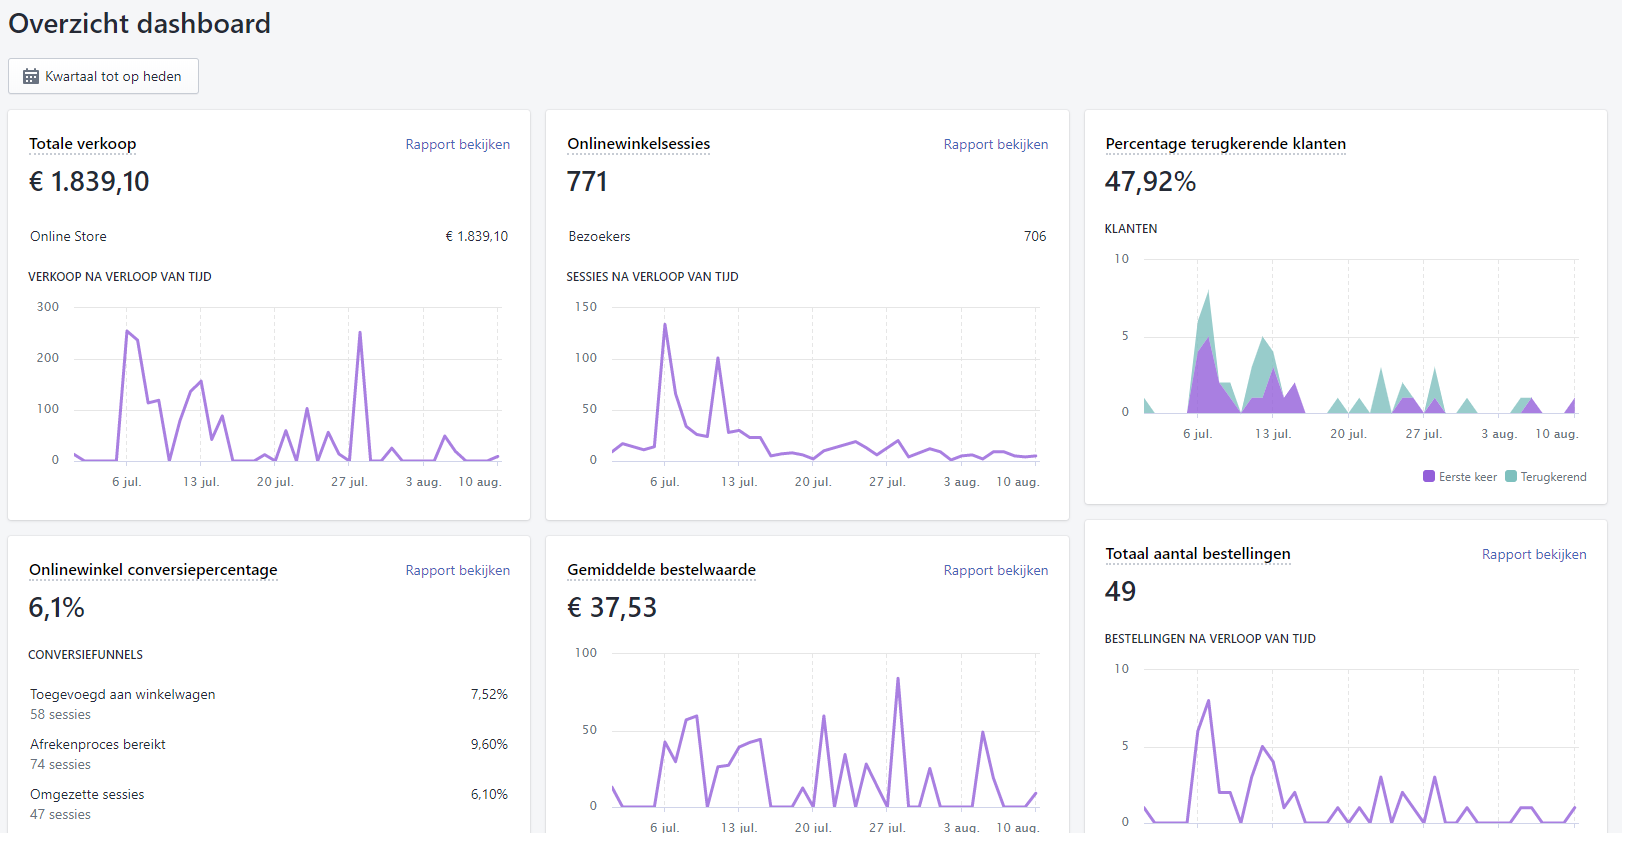Click the Eerste keer legend label
The image size is (1628, 845).
(x=1468, y=477)
